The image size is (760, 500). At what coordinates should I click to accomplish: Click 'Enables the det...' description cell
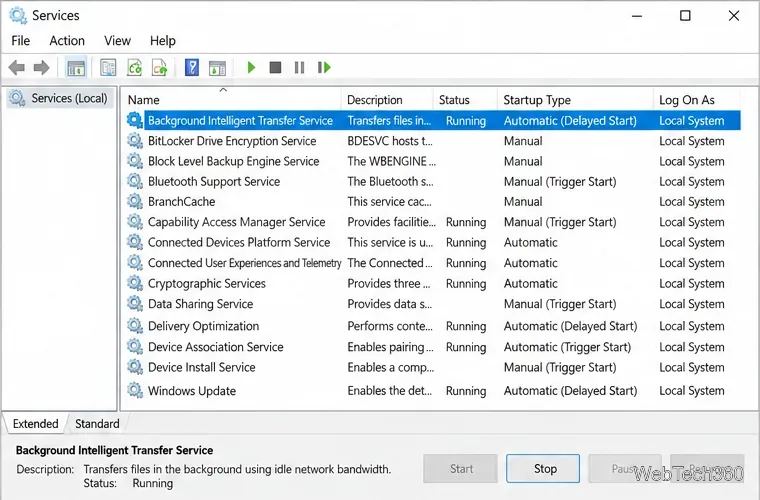389,391
